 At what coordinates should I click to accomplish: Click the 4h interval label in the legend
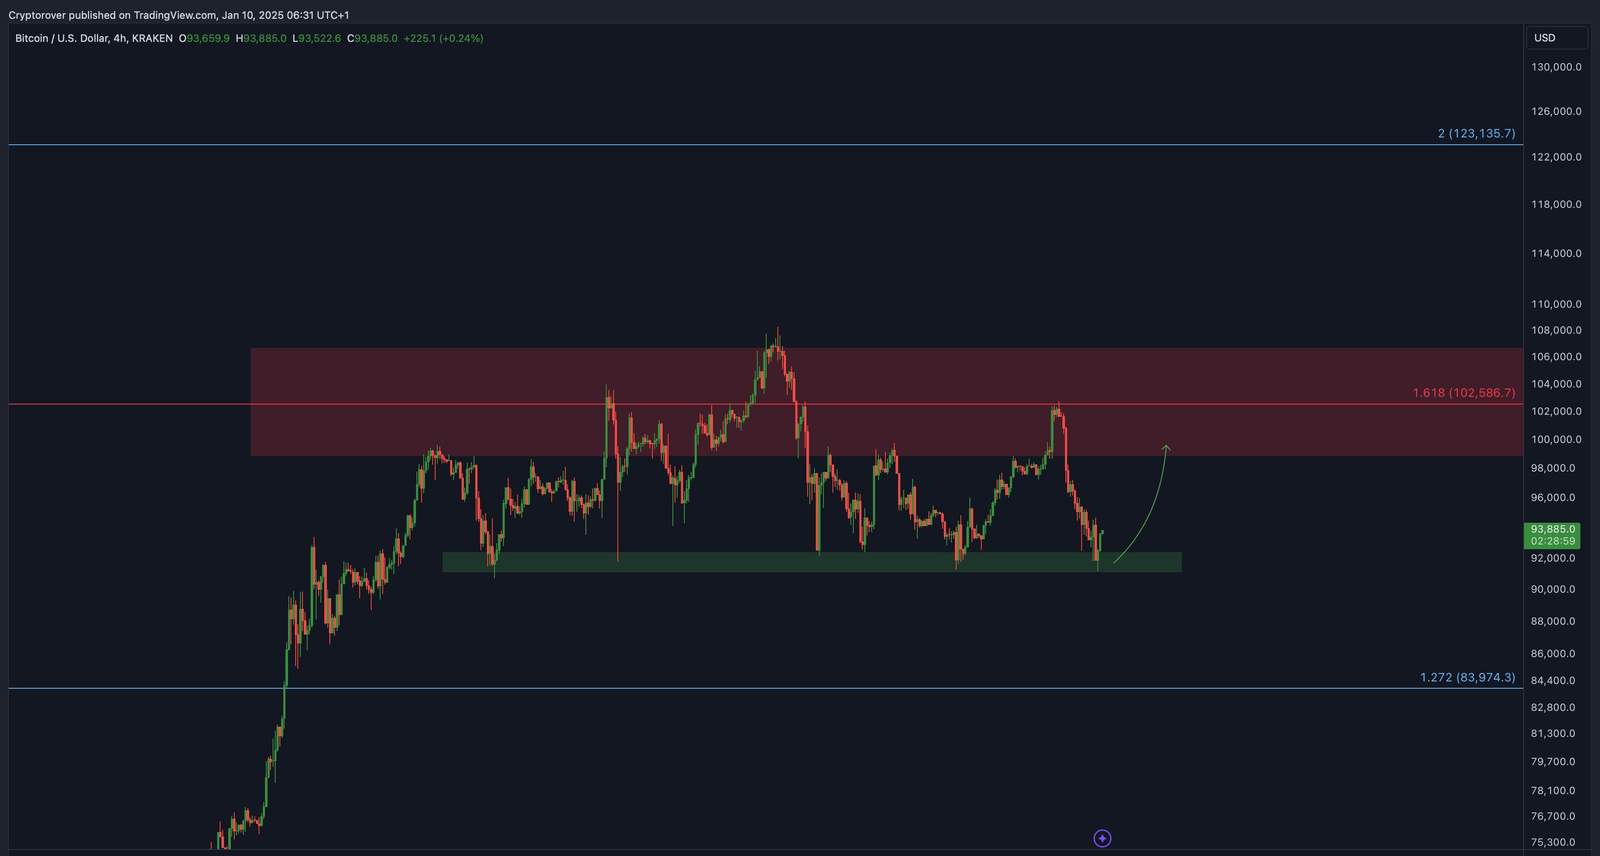120,38
